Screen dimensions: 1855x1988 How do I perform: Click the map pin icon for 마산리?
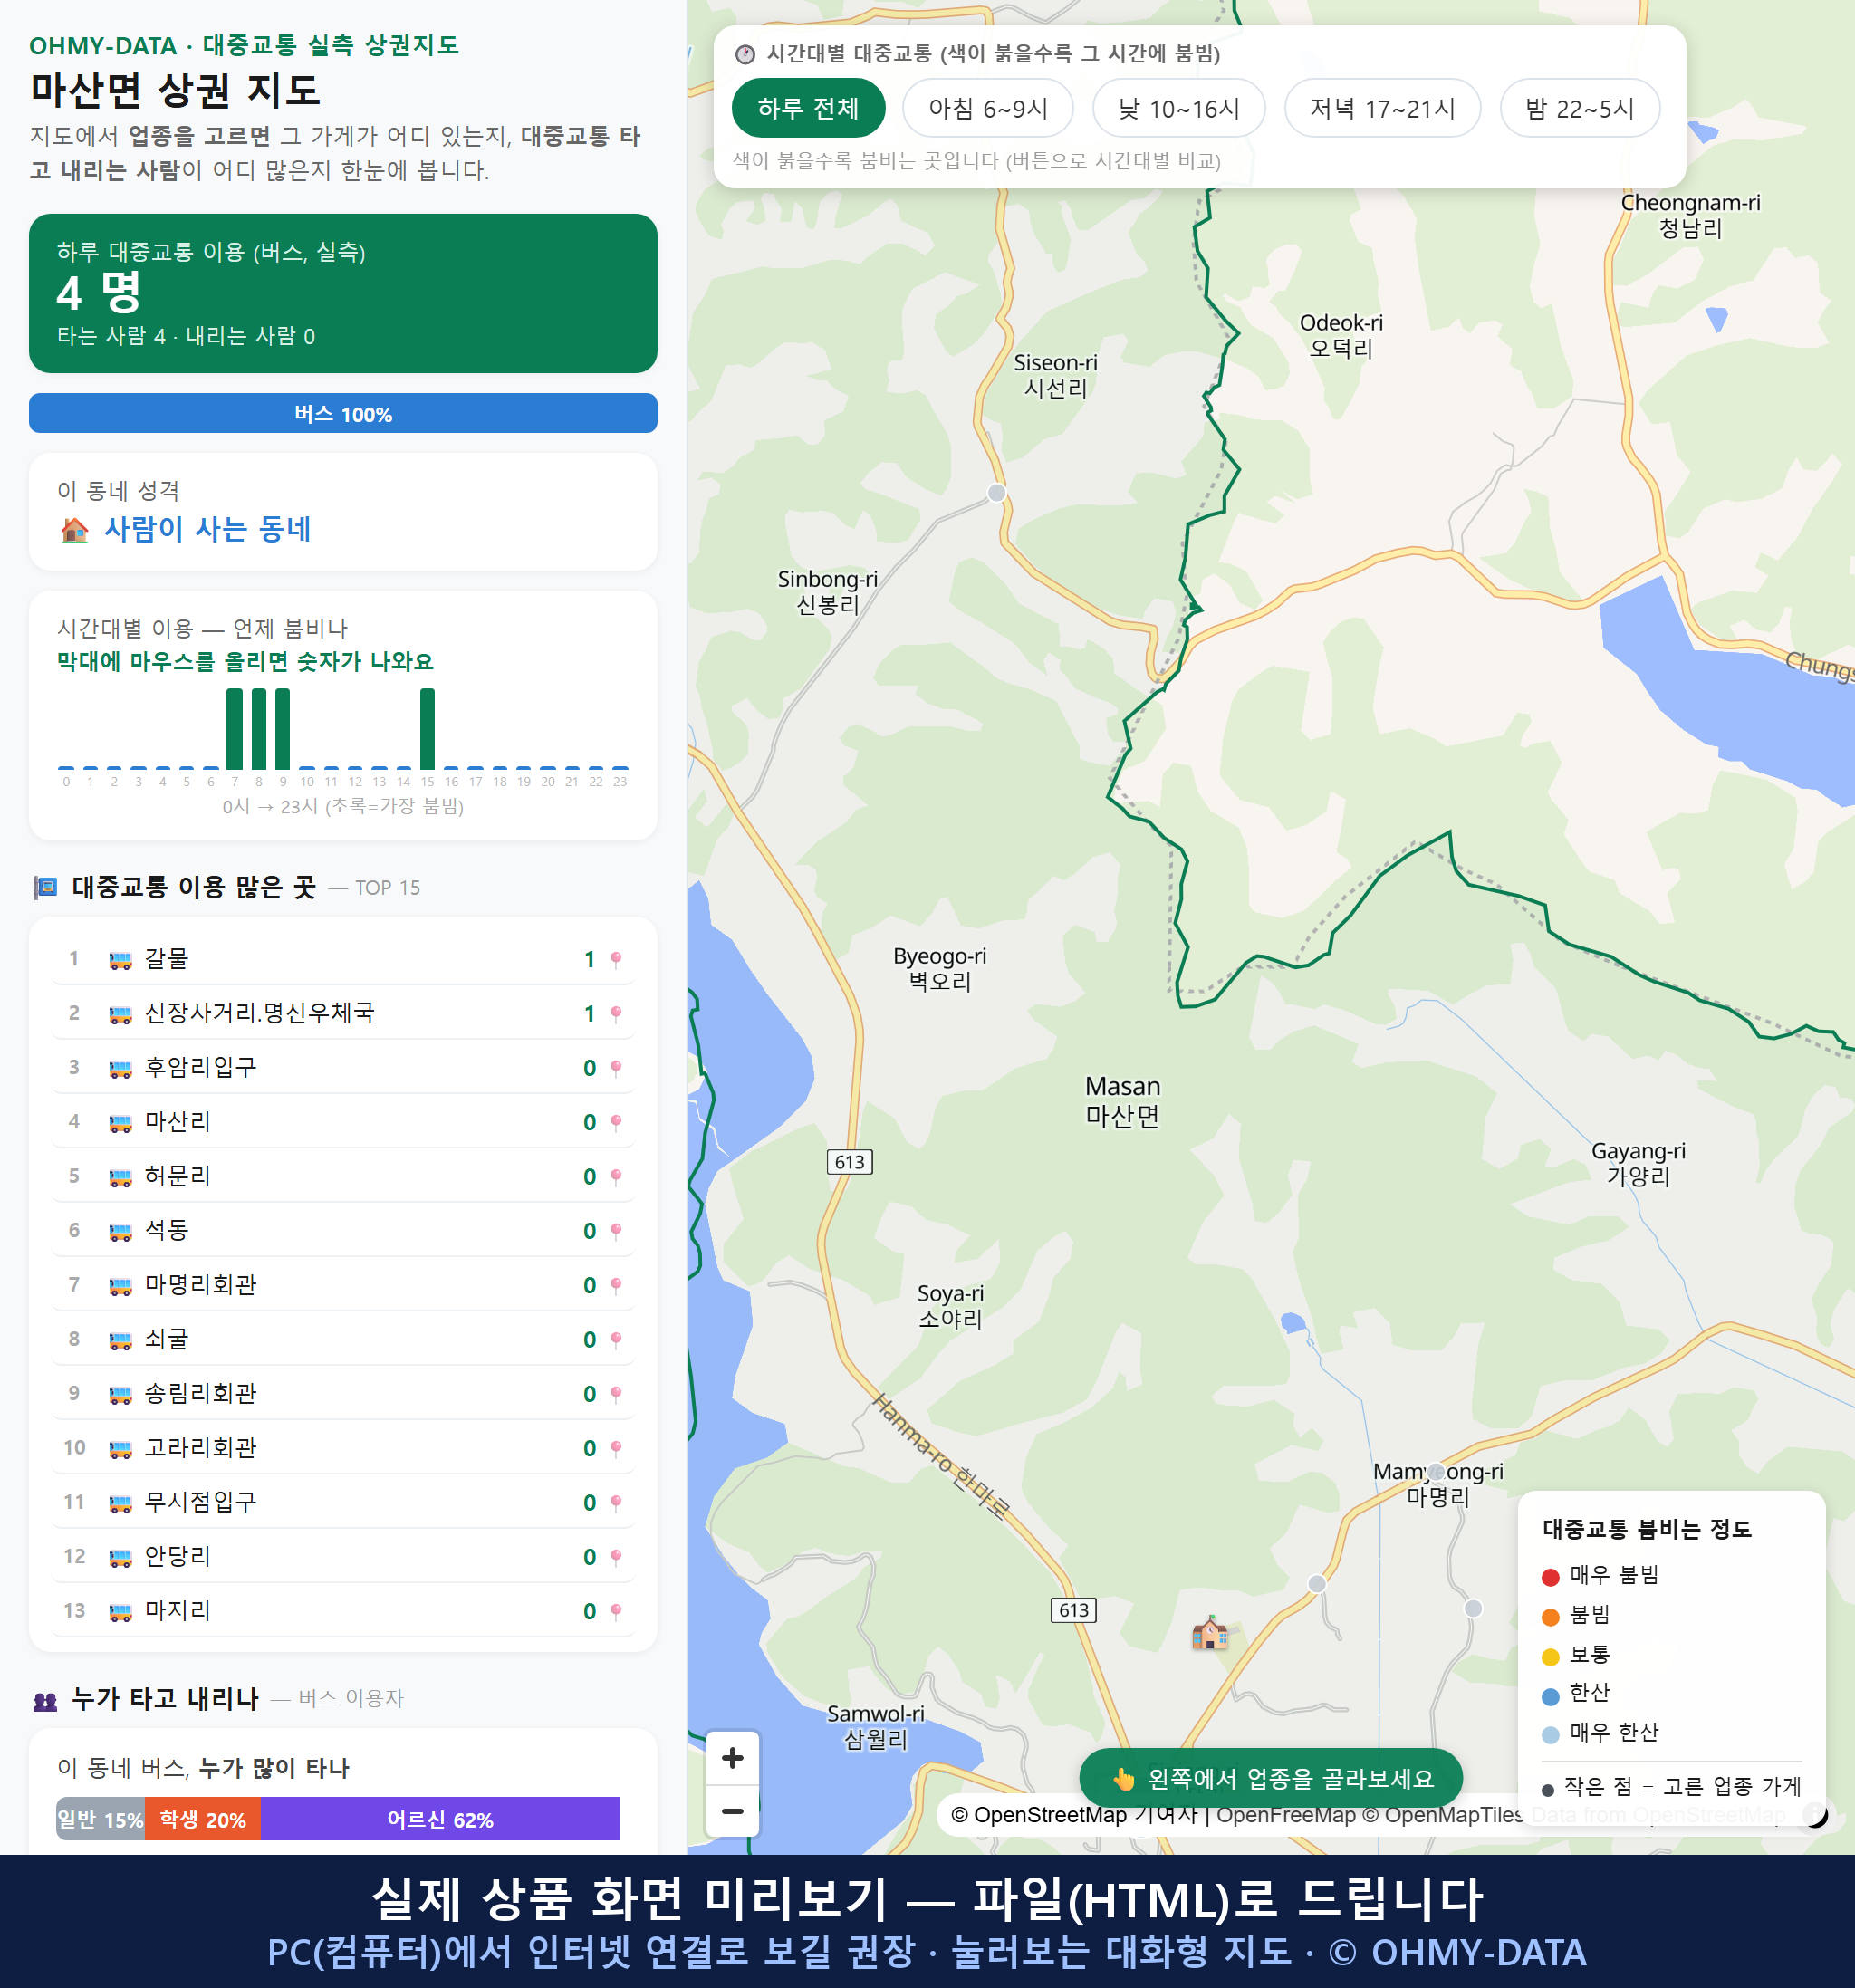pos(616,1122)
